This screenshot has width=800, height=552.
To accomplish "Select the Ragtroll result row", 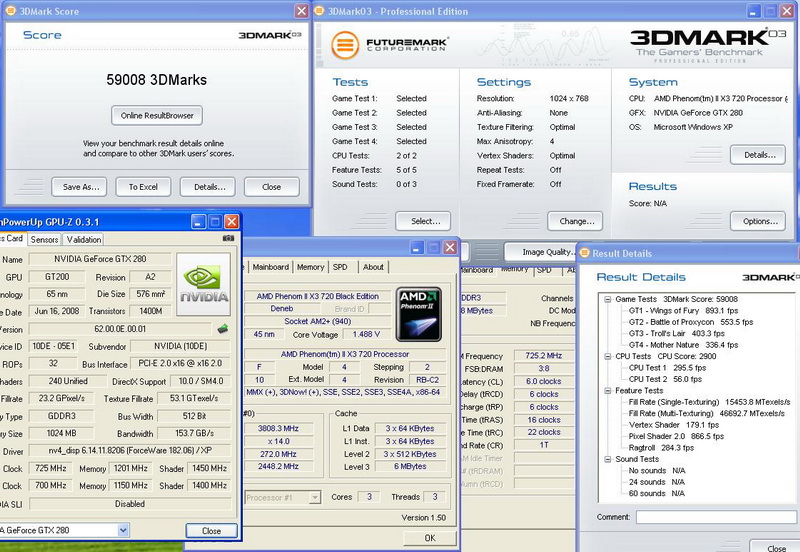I will [x=661, y=448].
